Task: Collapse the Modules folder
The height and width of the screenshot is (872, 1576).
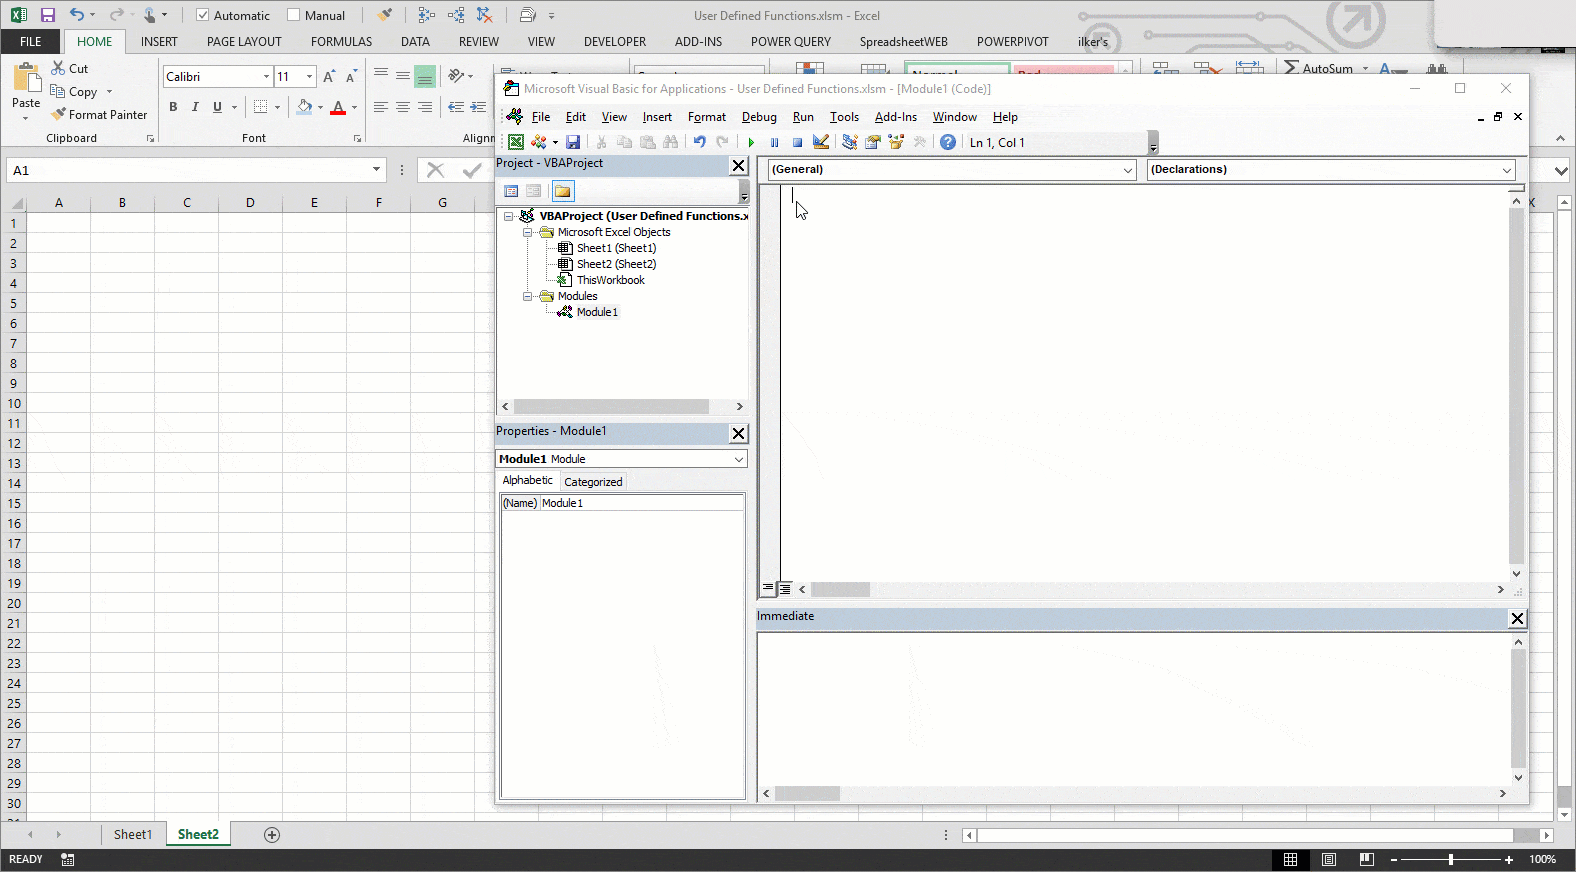Action: coord(528,296)
